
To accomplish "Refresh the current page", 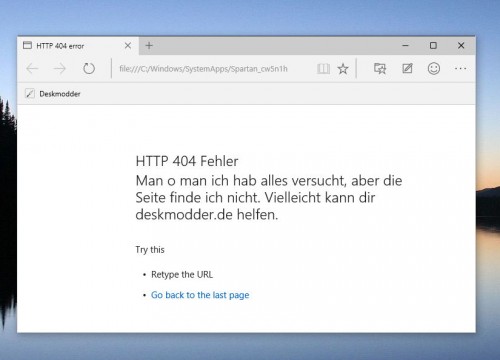I will click(x=89, y=69).
